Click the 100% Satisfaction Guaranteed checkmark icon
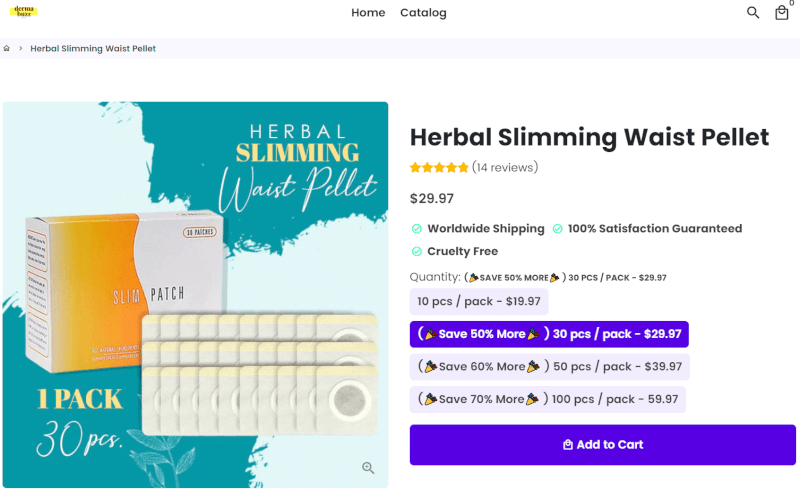The image size is (800, 491). point(558,229)
